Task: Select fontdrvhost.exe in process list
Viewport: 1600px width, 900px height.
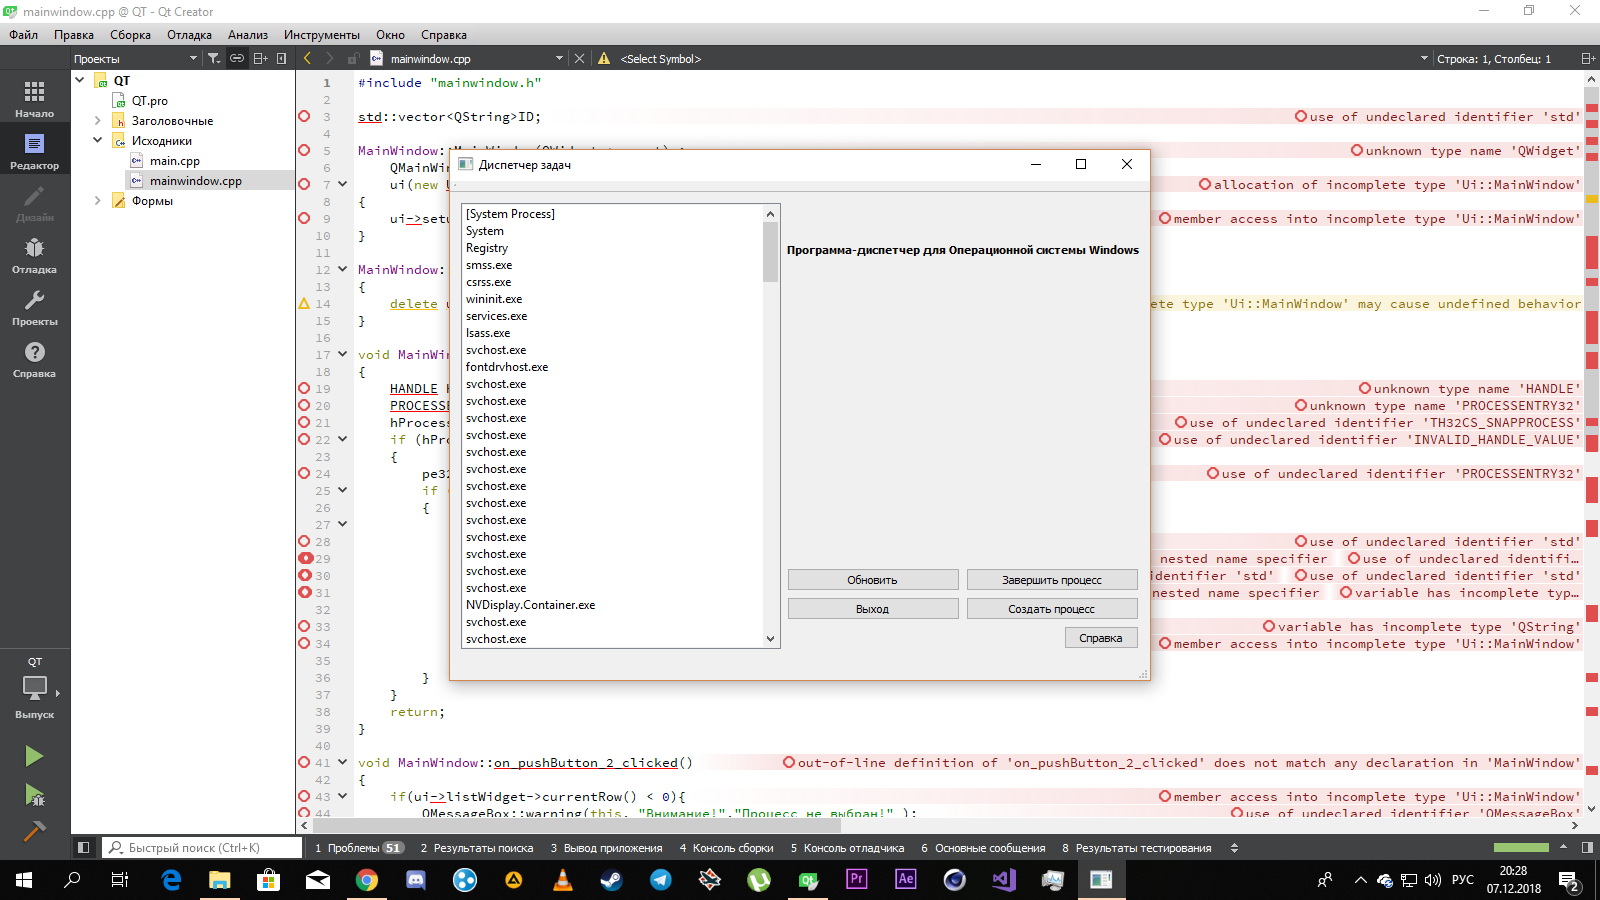Action: point(507,367)
